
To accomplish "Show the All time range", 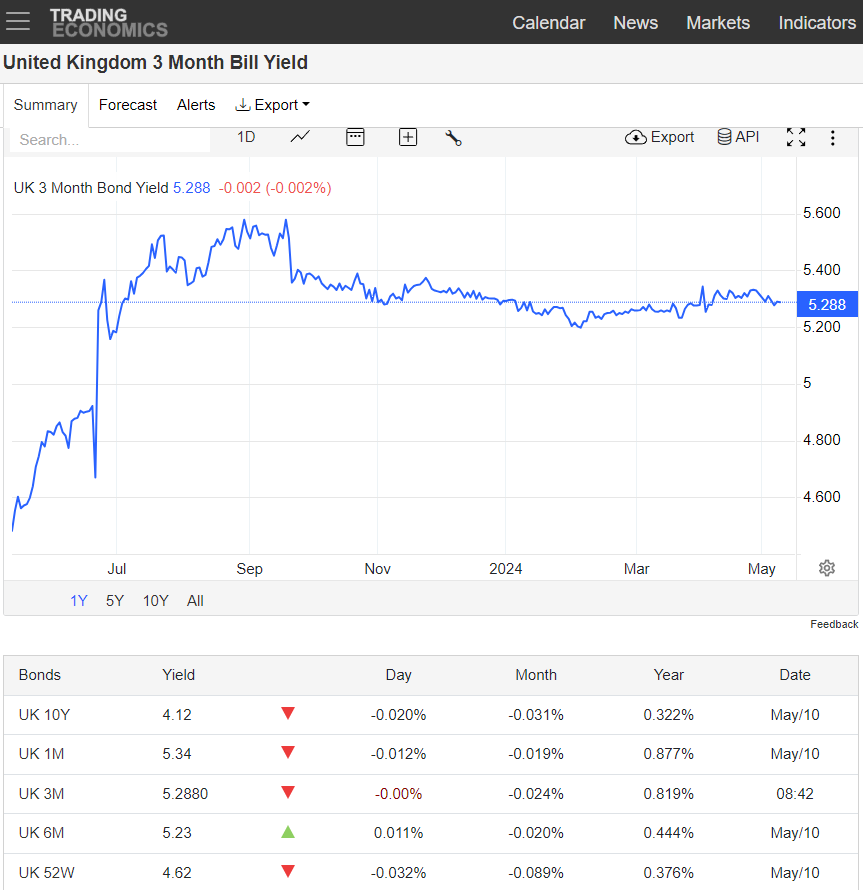I will click(195, 601).
